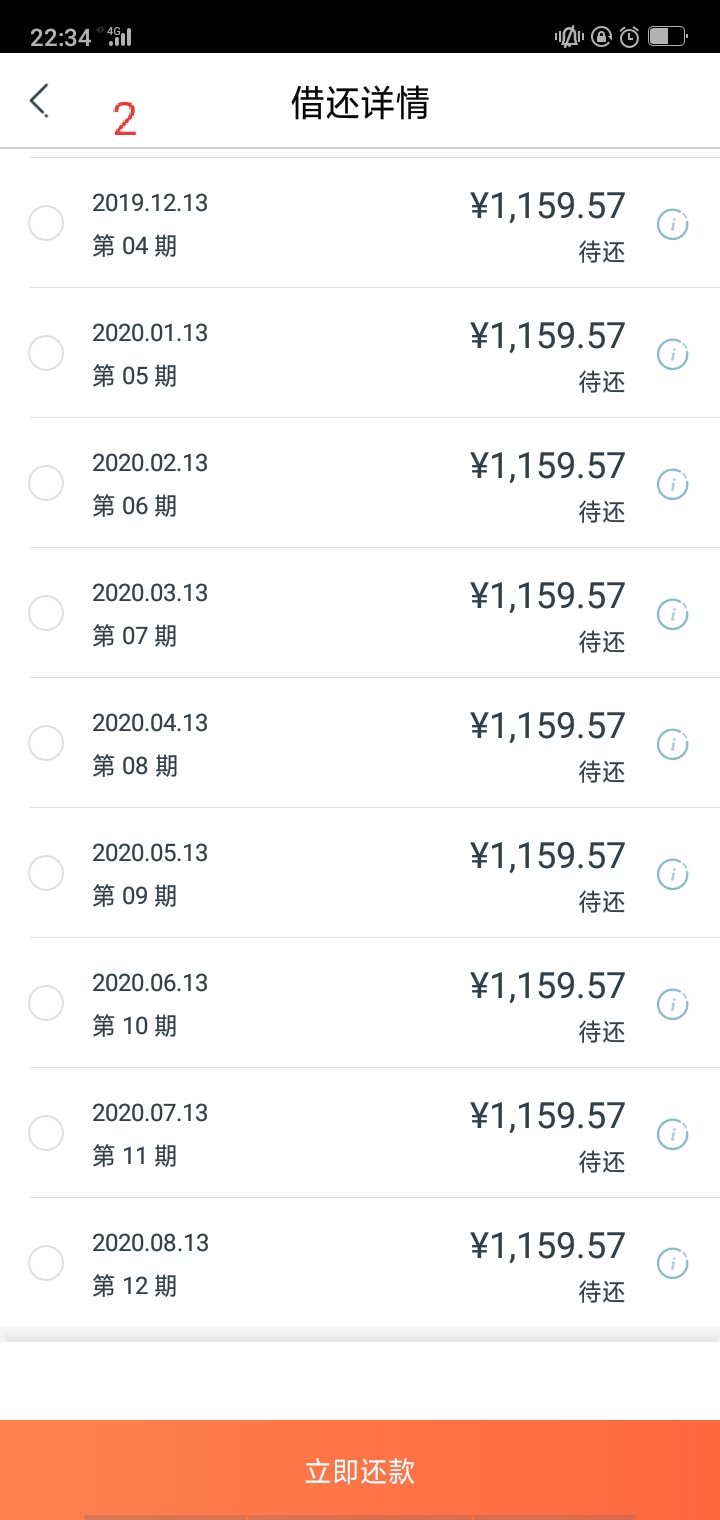The height and width of the screenshot is (1520, 720).
Task: Tap info icon for 第 12 期
Action: pyautogui.click(x=672, y=1264)
